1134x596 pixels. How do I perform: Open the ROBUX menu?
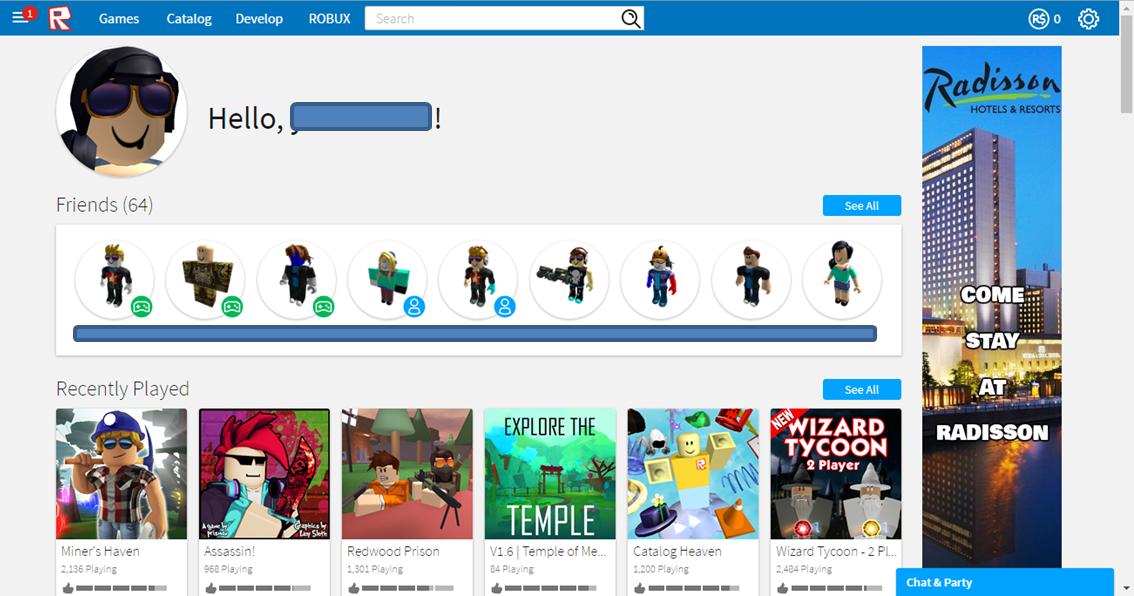pos(329,19)
